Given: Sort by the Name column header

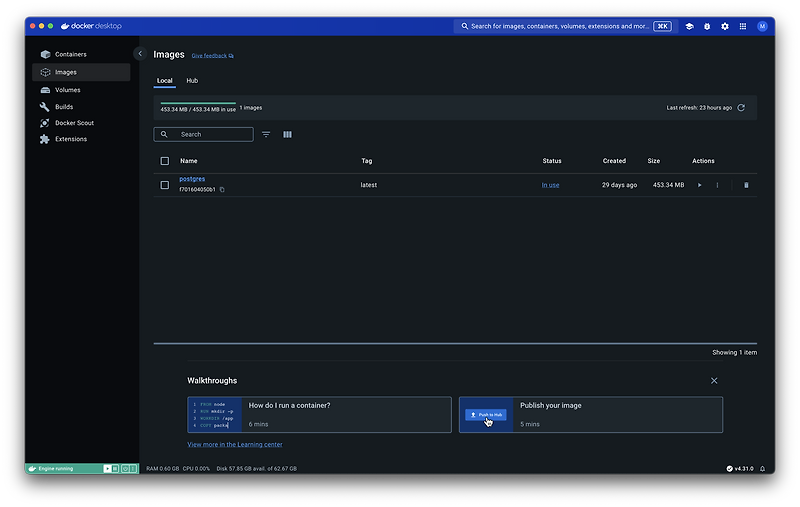Looking at the screenshot, I should [189, 161].
